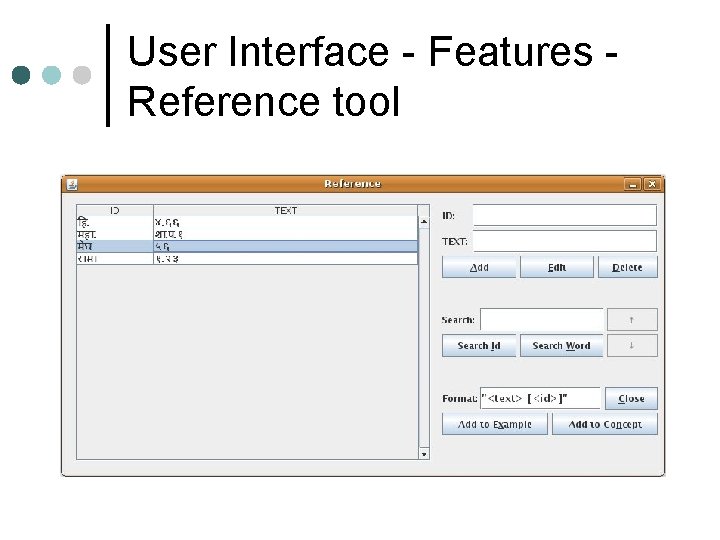This screenshot has height=540, width=720.
Task: Click the Search Word button
Action: point(561,345)
